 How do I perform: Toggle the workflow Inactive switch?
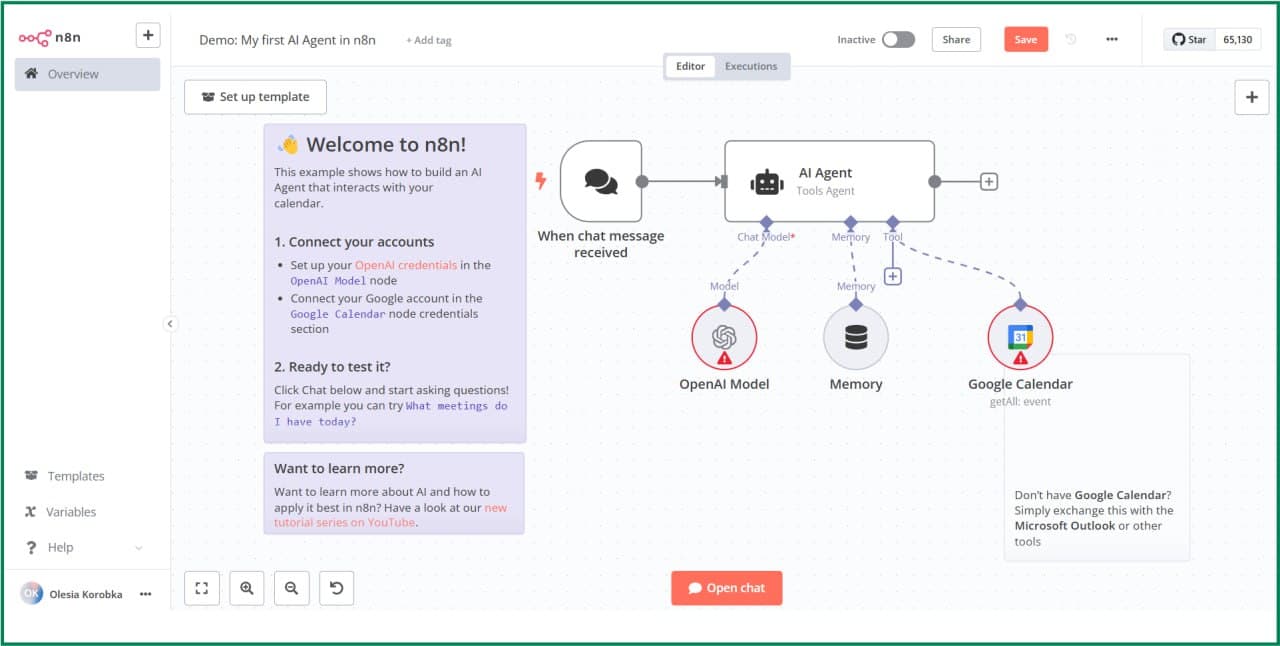coord(898,39)
